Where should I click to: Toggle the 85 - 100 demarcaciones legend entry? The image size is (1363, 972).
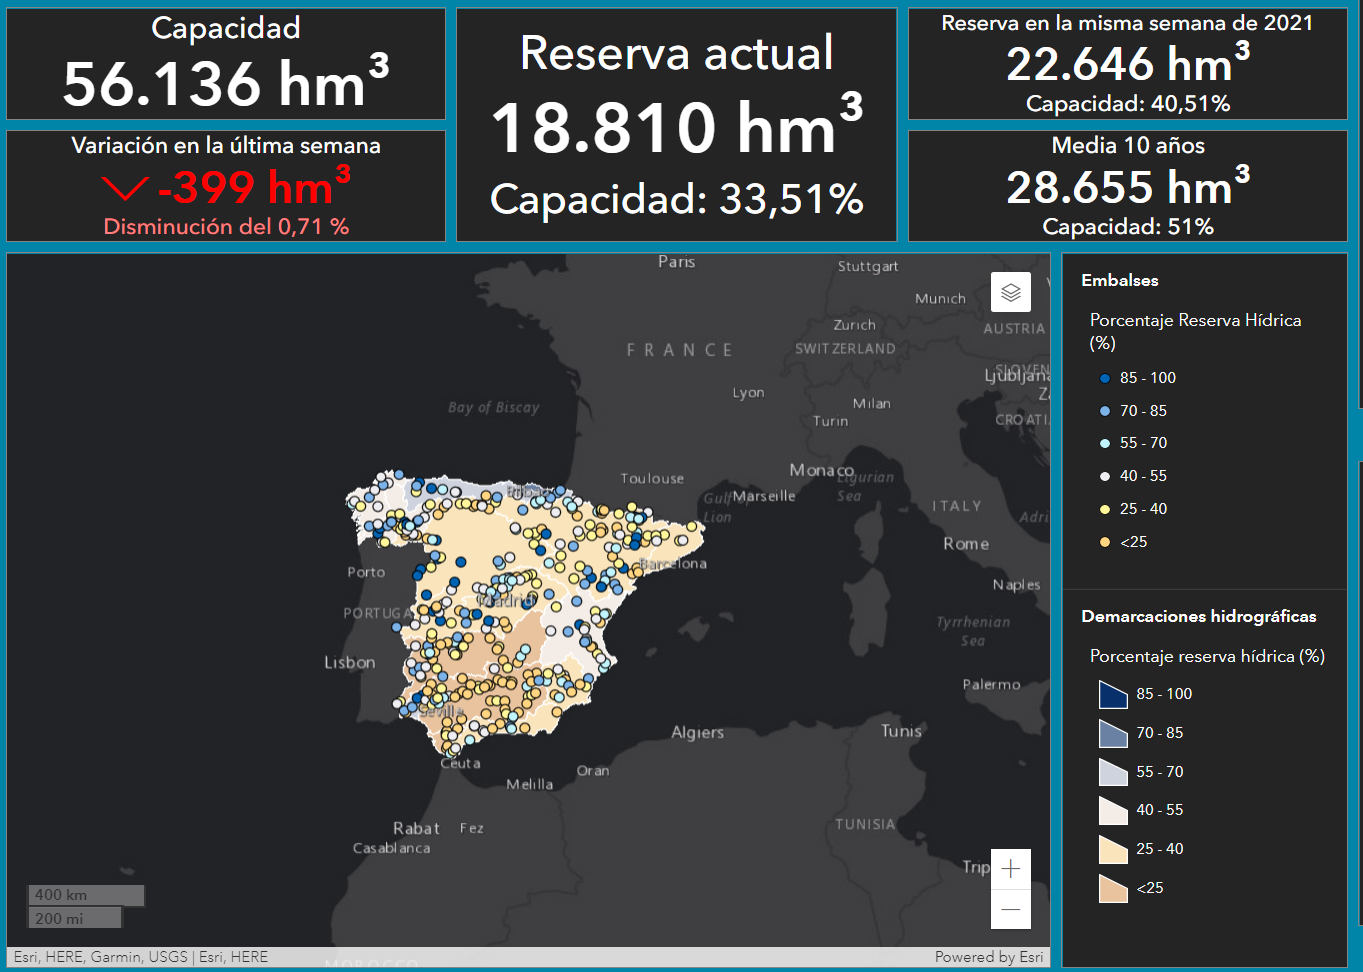click(x=1113, y=693)
